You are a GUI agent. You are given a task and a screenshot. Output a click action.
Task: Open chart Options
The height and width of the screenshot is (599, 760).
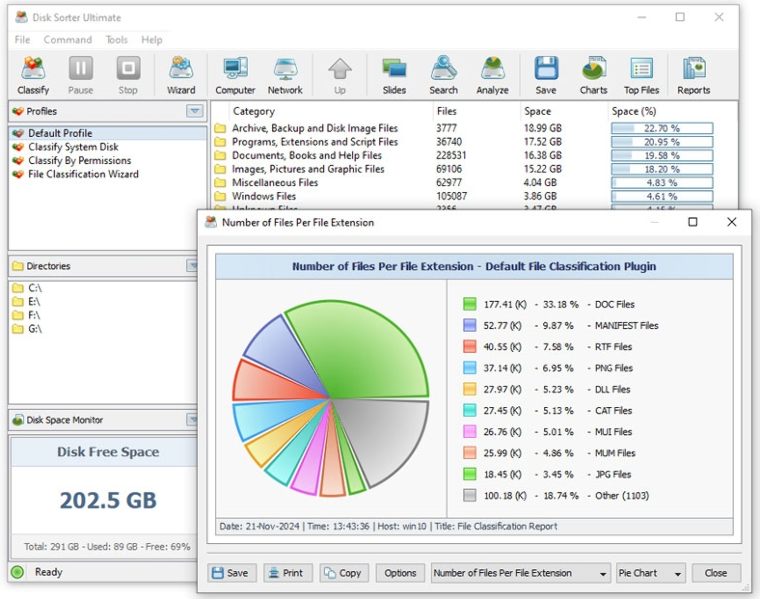pyautogui.click(x=400, y=573)
